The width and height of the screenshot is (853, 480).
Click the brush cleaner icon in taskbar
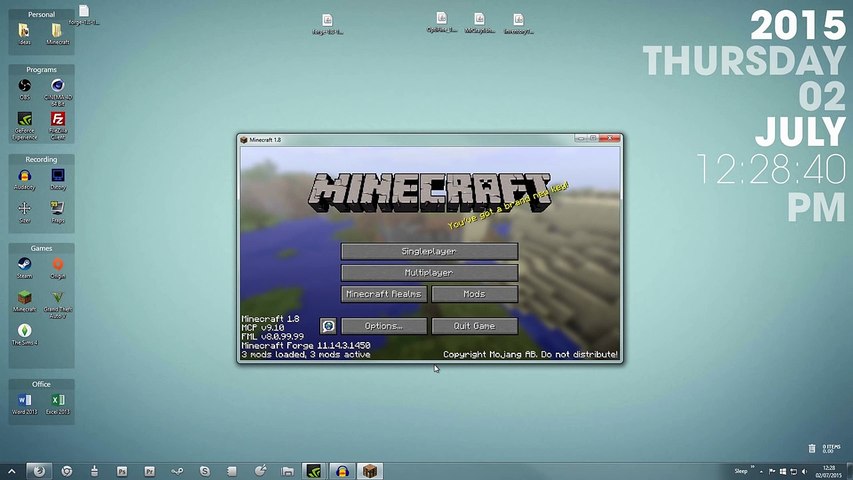pos(95,471)
